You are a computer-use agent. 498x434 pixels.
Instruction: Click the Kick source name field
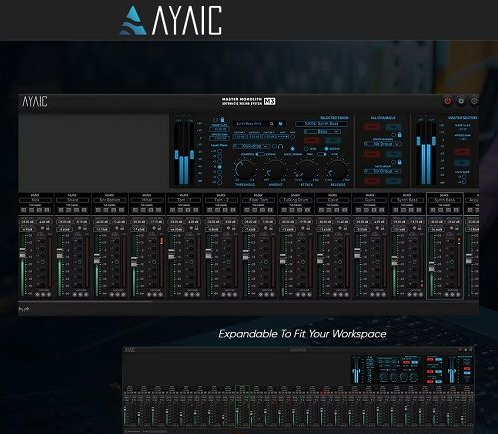36,200
